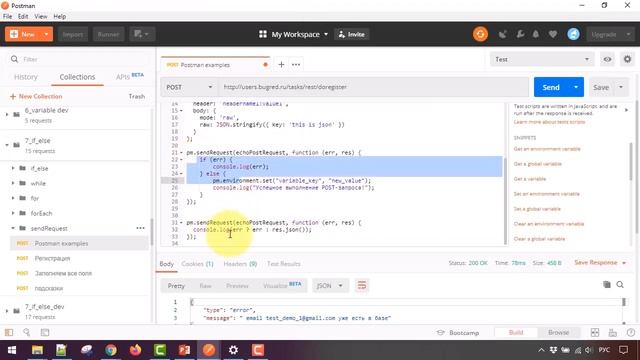
Task: Open the View menu
Action: click(x=40, y=16)
